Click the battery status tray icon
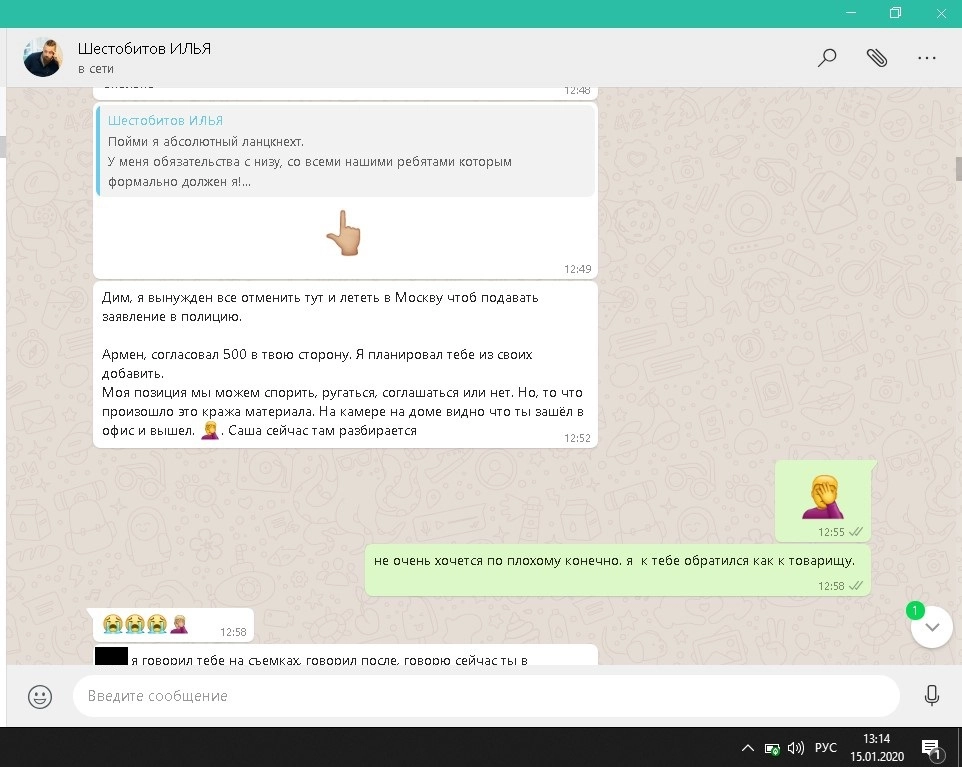Viewport: 962px width, 767px height. (772, 747)
